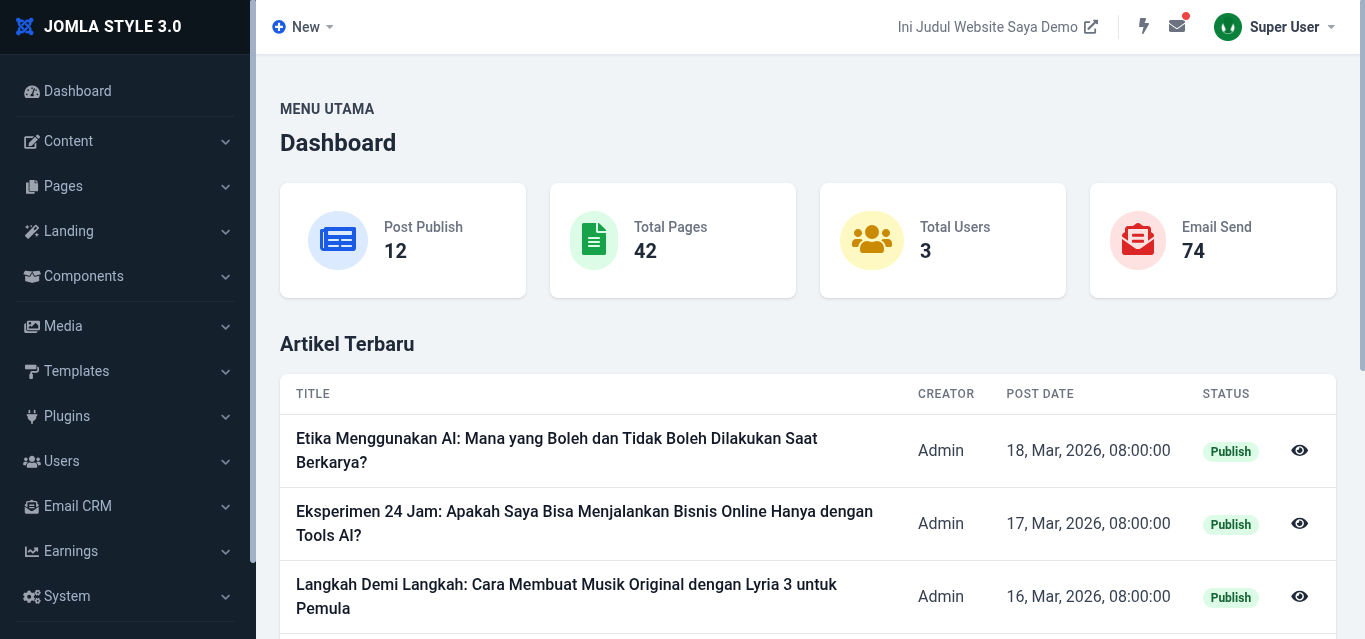
Task: Open article Etika Menggunakan AI title
Action: pos(557,450)
